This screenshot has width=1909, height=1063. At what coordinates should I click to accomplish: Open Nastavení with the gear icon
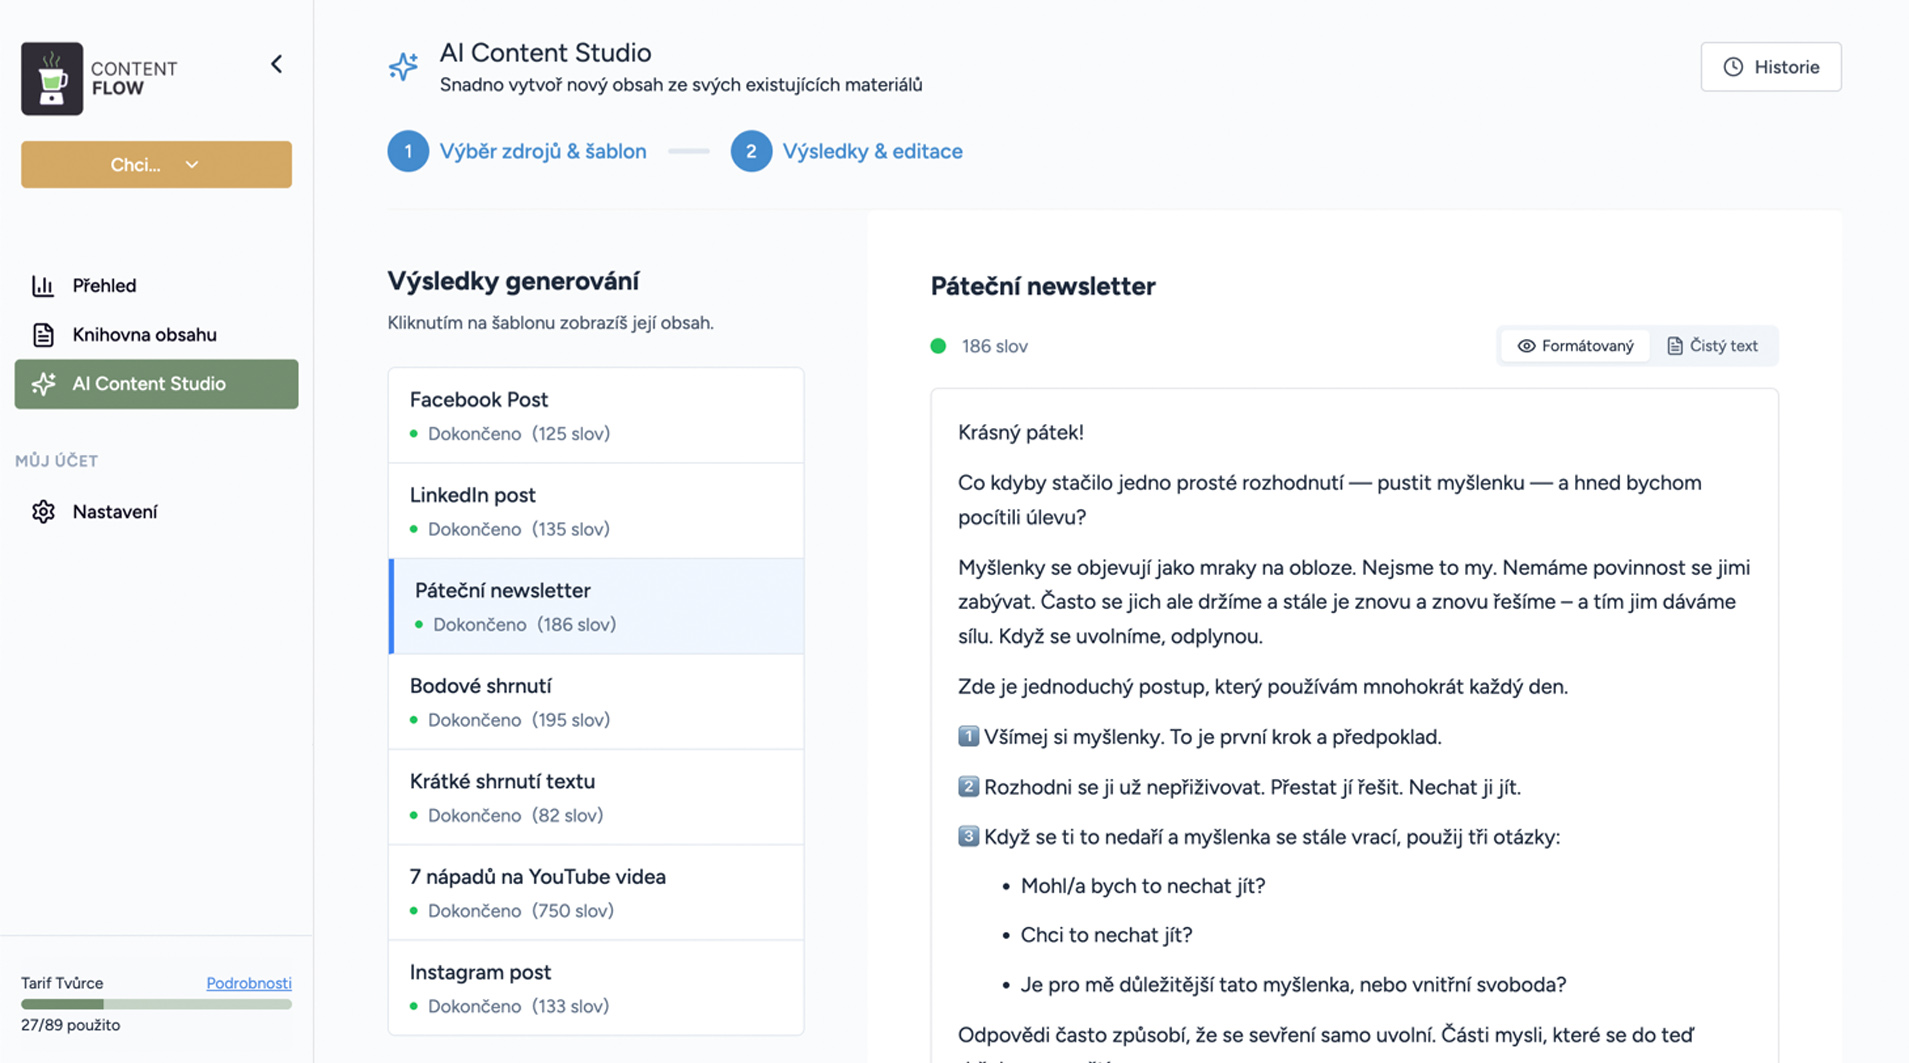pos(44,511)
